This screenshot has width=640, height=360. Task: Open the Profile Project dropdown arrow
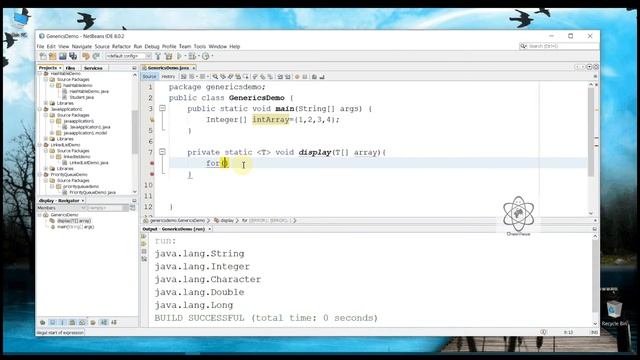[x=212, y=56]
